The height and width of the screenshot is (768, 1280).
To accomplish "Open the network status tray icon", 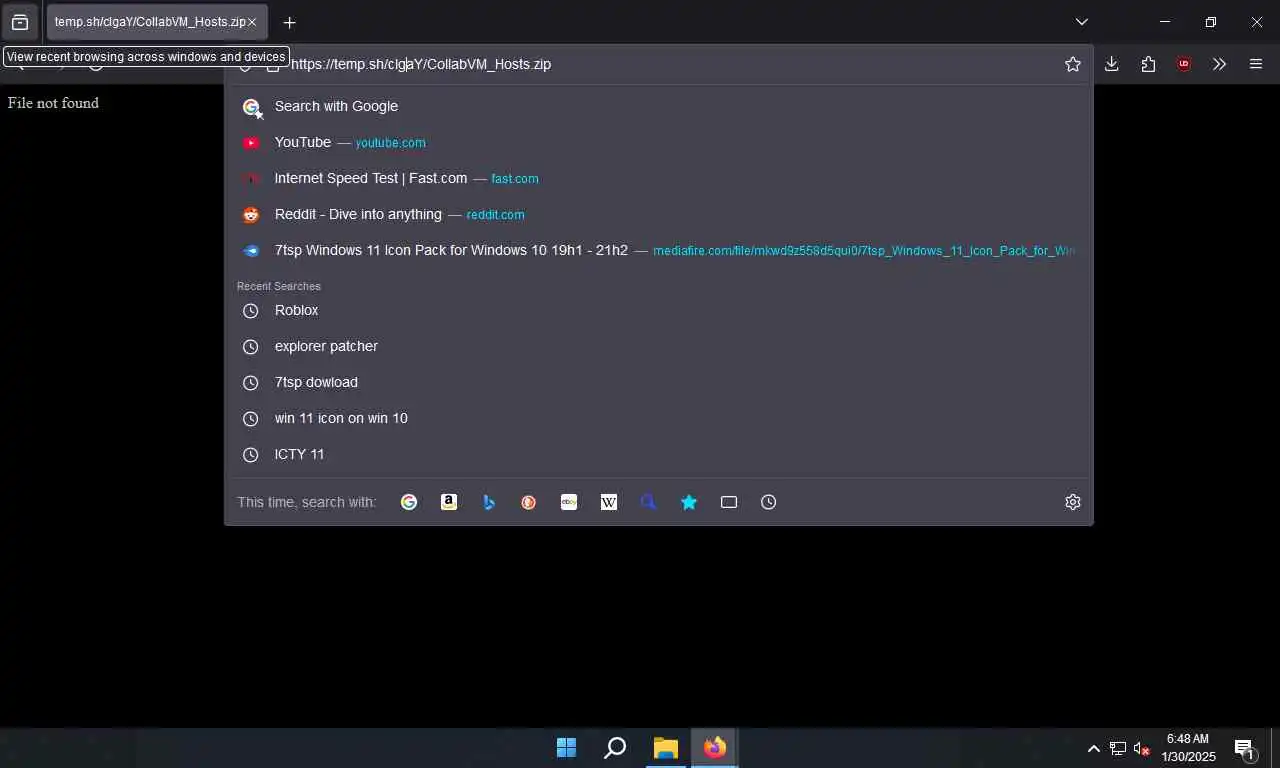I will point(1118,748).
